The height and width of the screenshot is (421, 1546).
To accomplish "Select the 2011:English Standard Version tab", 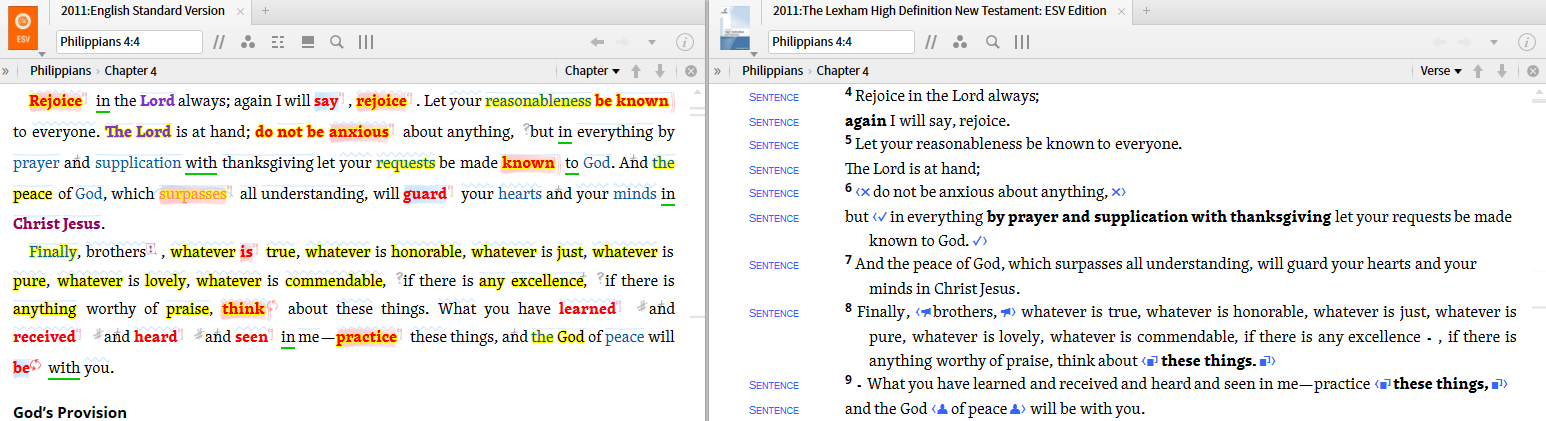I will coord(142,11).
